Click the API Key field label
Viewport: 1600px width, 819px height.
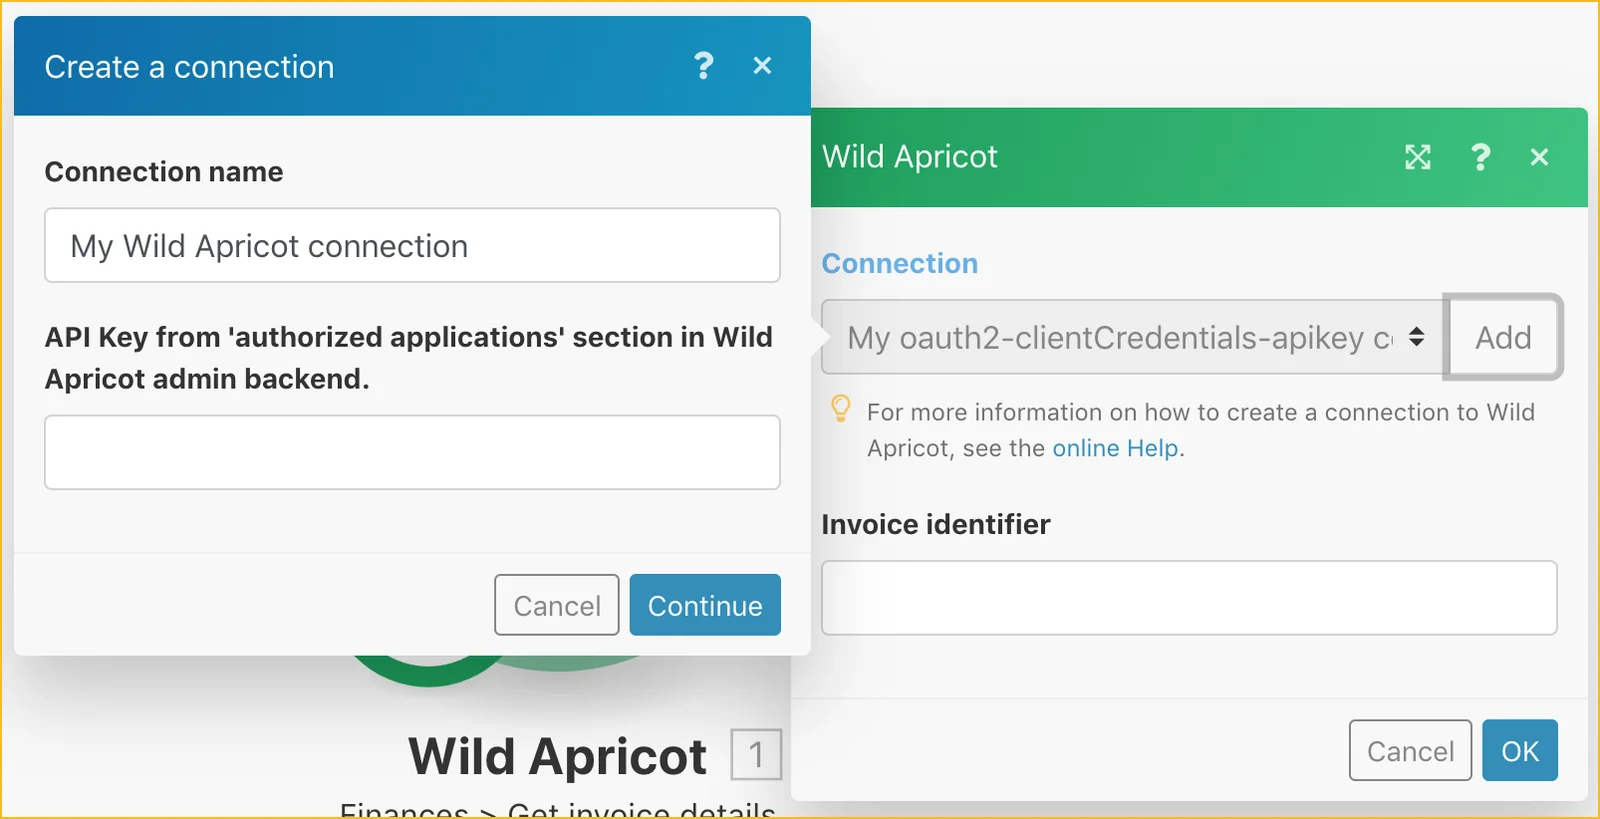[409, 358]
